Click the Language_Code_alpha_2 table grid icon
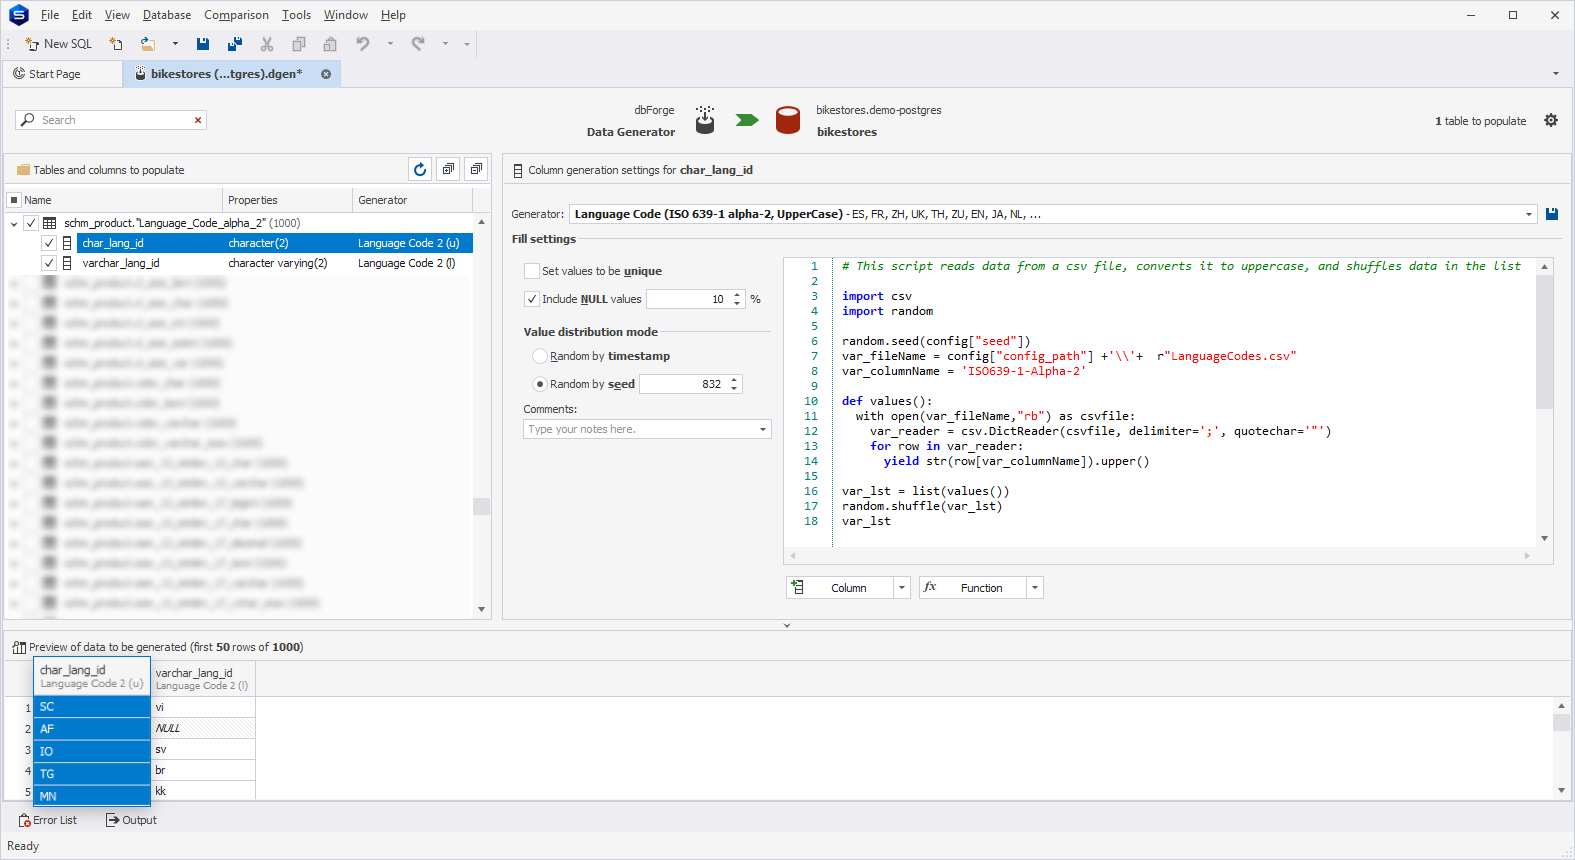The image size is (1575, 860). click(49, 223)
